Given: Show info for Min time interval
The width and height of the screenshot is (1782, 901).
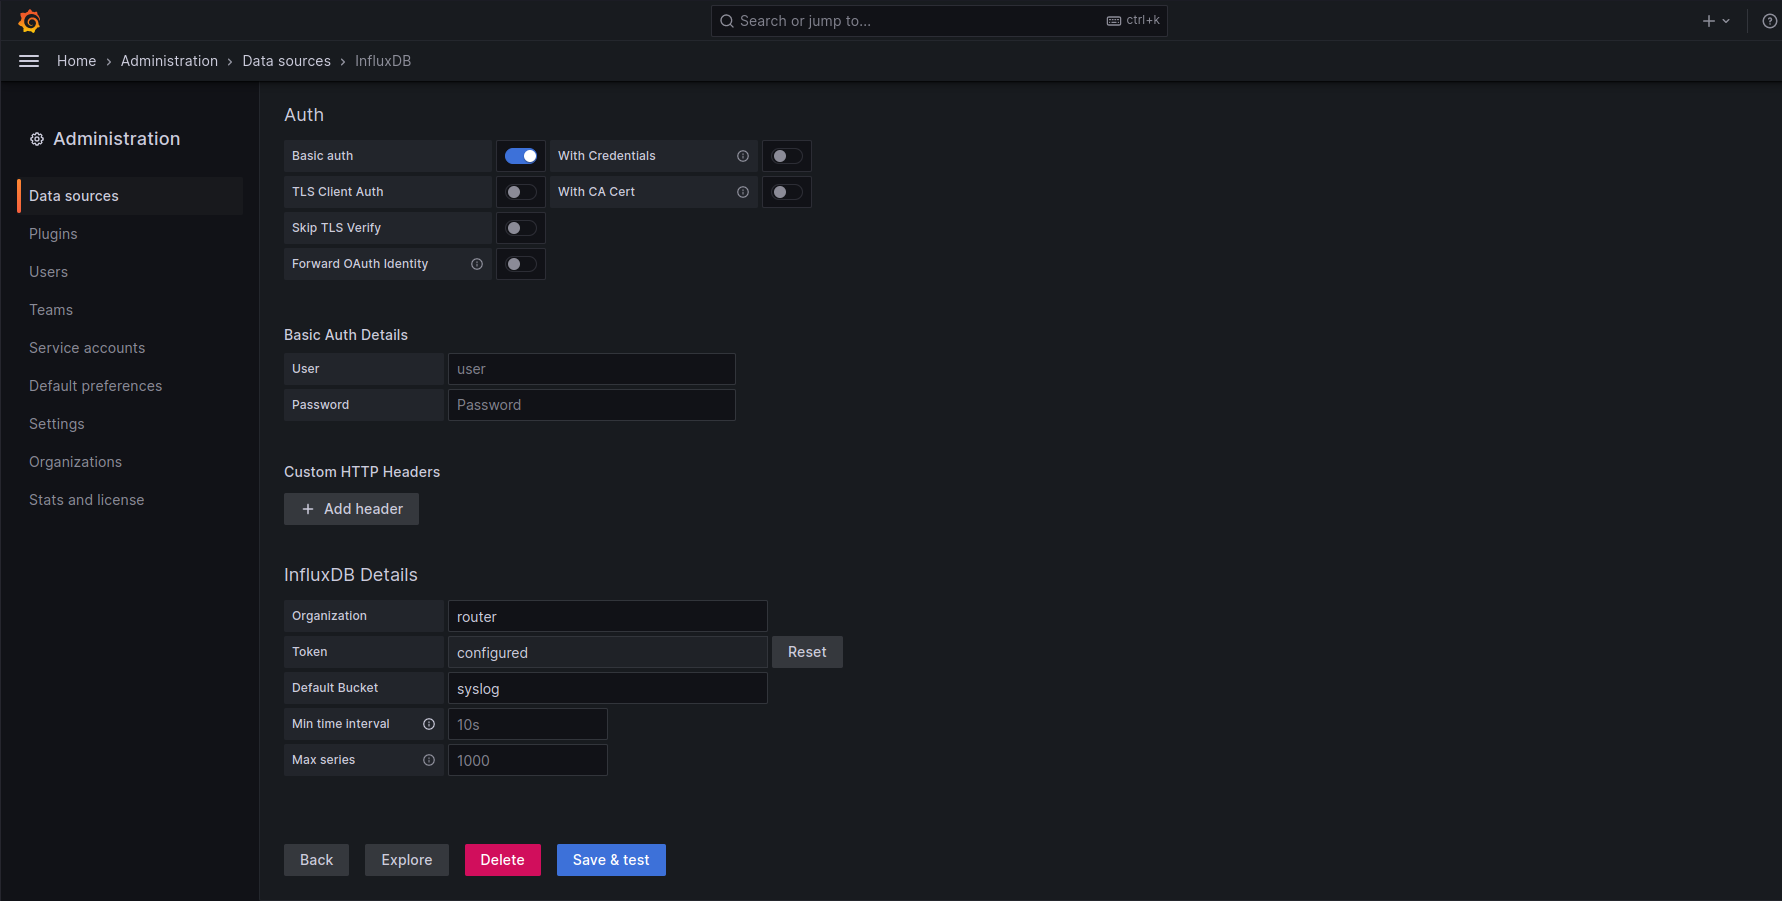Looking at the screenshot, I should coord(429,724).
